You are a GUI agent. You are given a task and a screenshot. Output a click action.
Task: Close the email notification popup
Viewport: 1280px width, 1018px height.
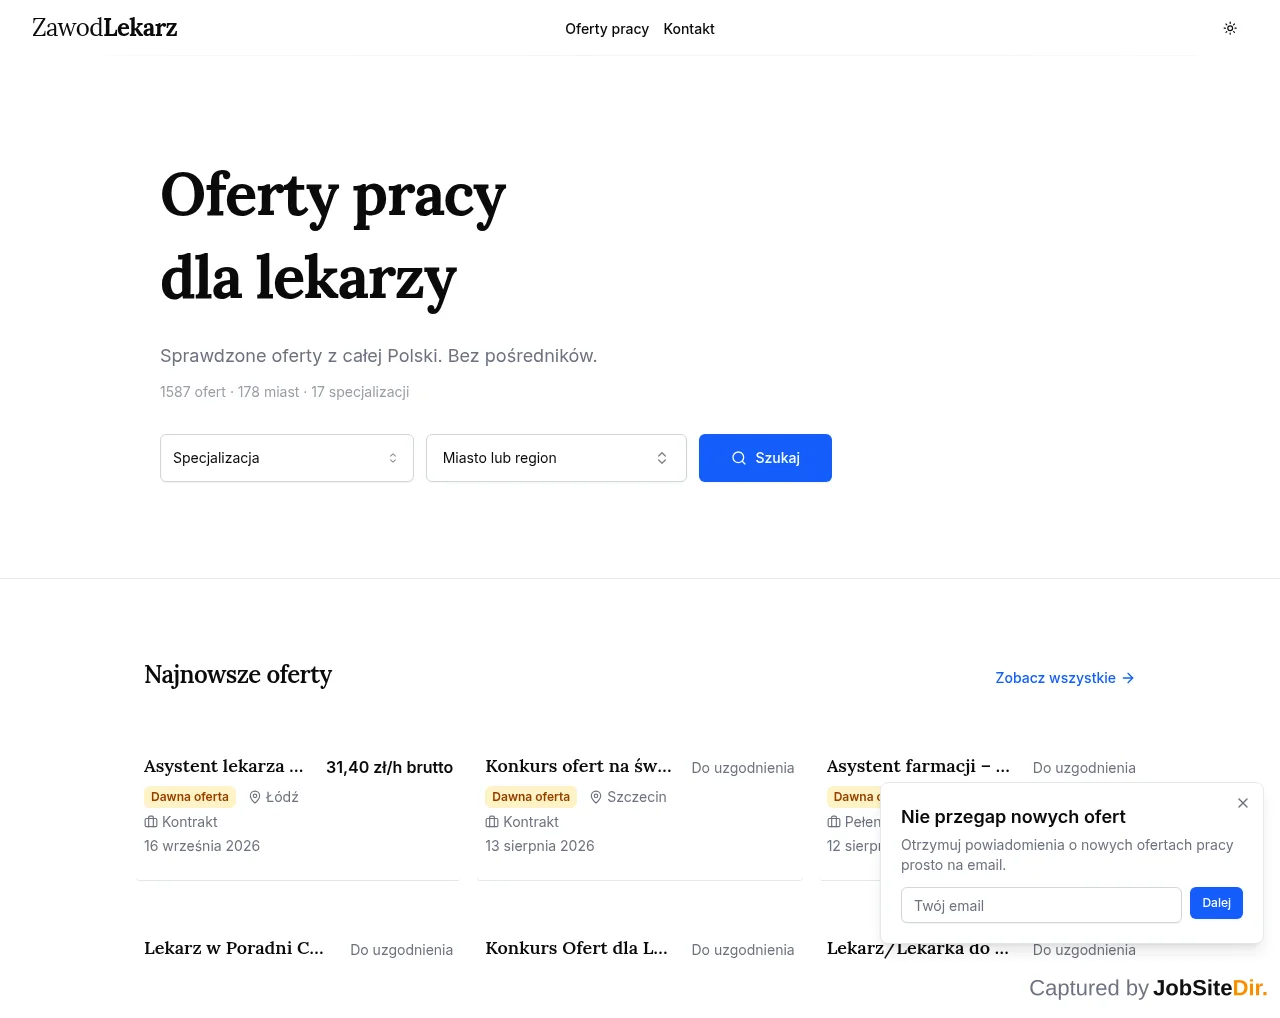(x=1243, y=803)
